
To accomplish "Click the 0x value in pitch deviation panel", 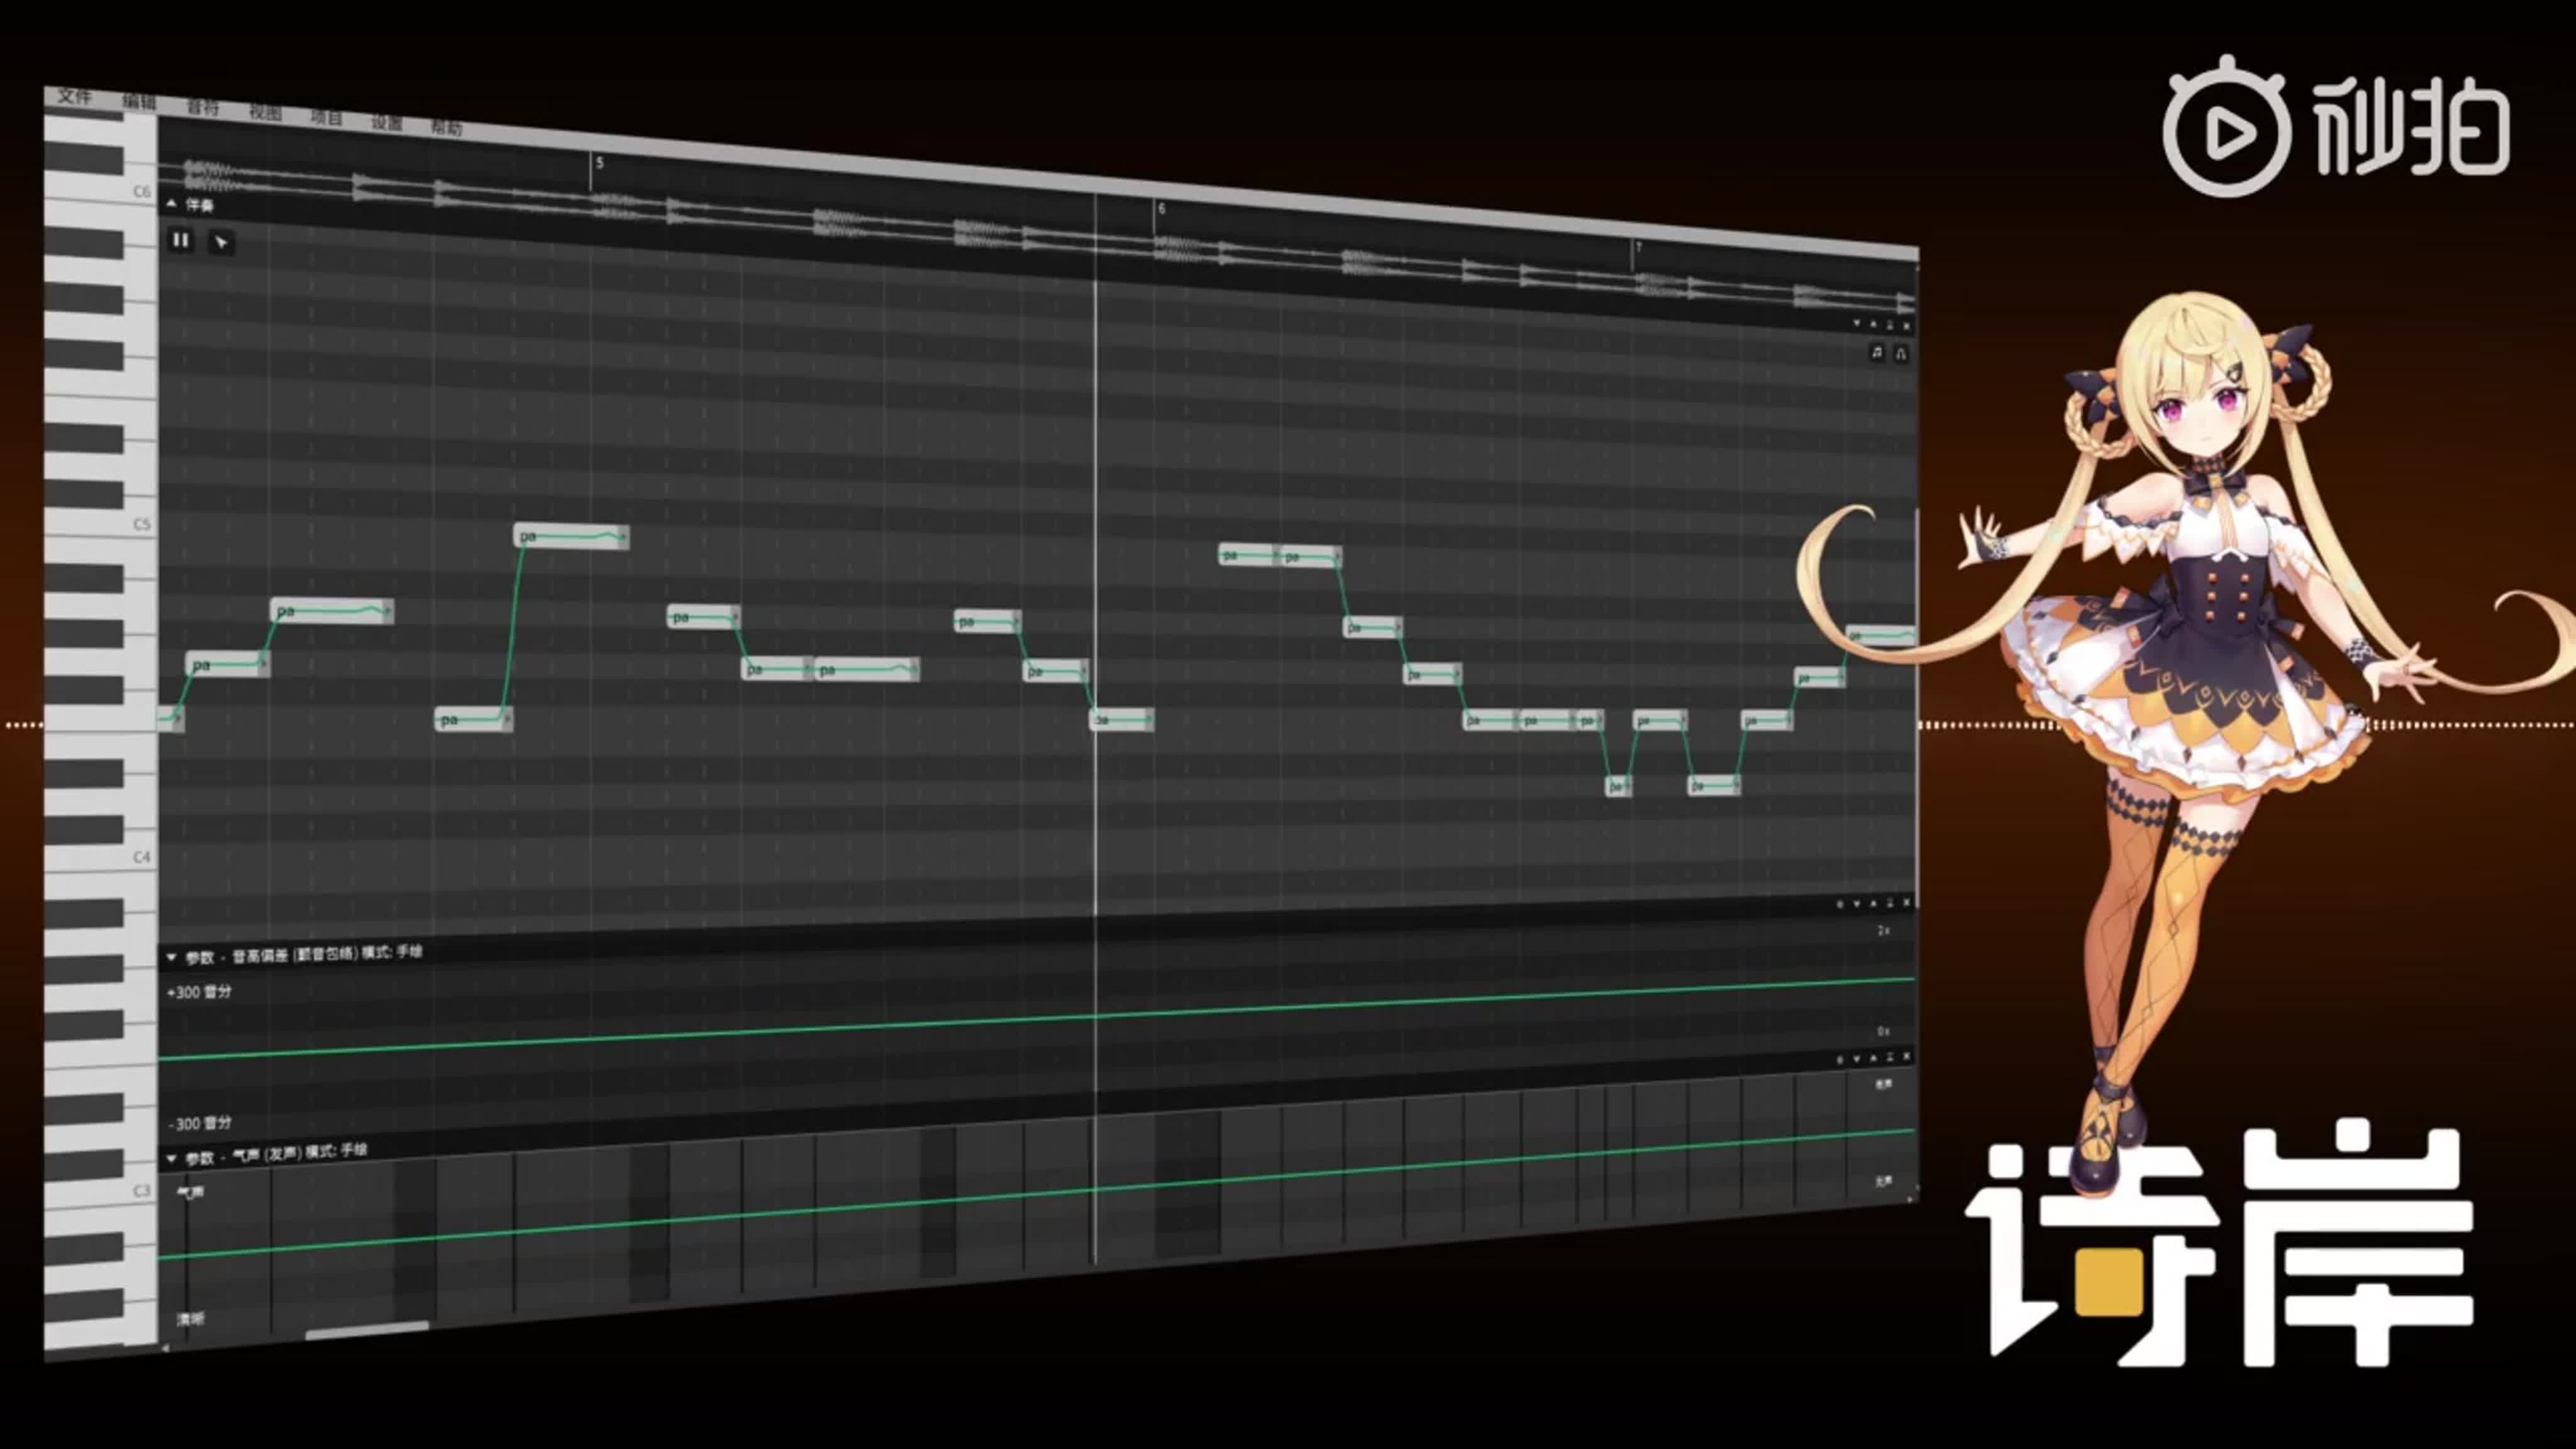I will (1883, 1031).
